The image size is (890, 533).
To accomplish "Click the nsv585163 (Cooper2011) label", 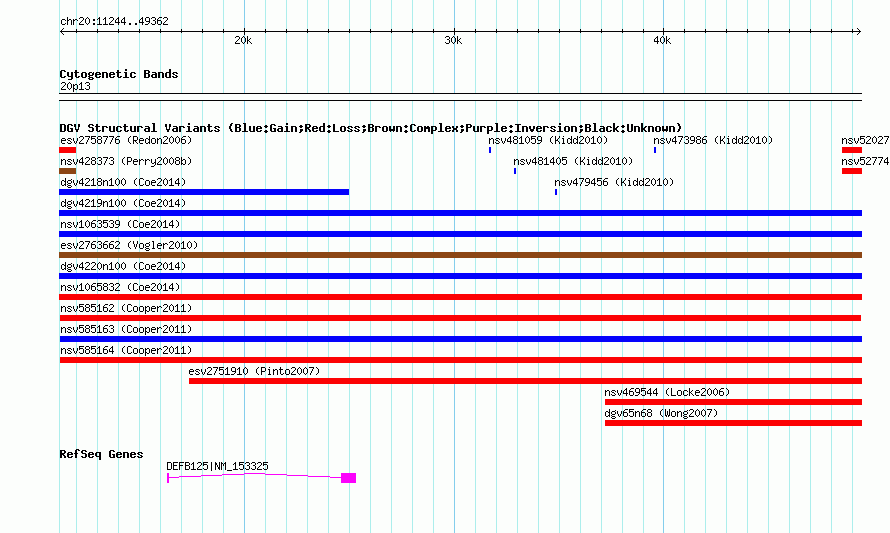I will click(126, 329).
